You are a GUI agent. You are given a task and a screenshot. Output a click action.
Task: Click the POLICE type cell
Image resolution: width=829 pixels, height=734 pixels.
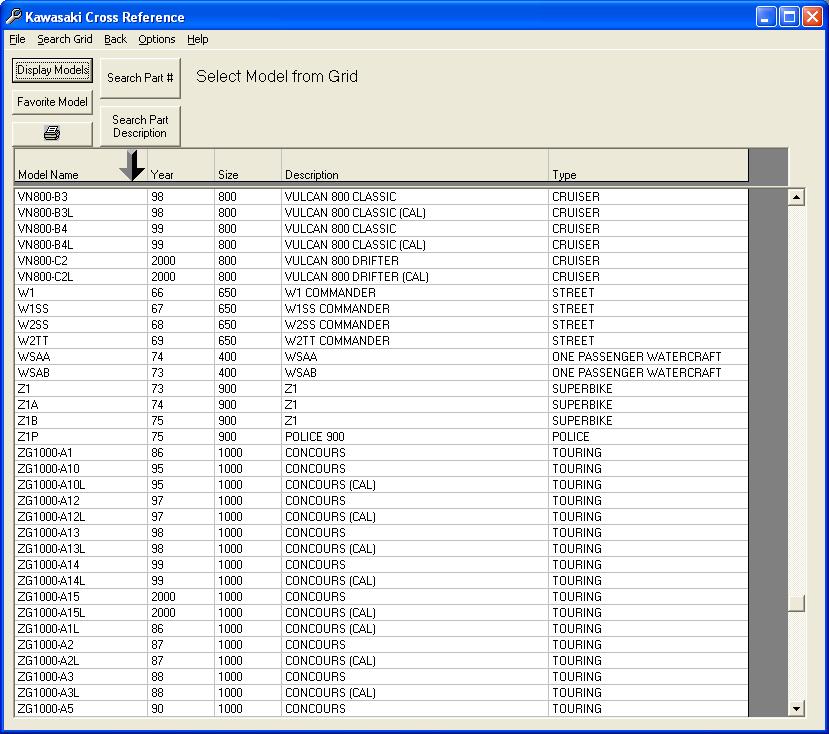(x=648, y=437)
